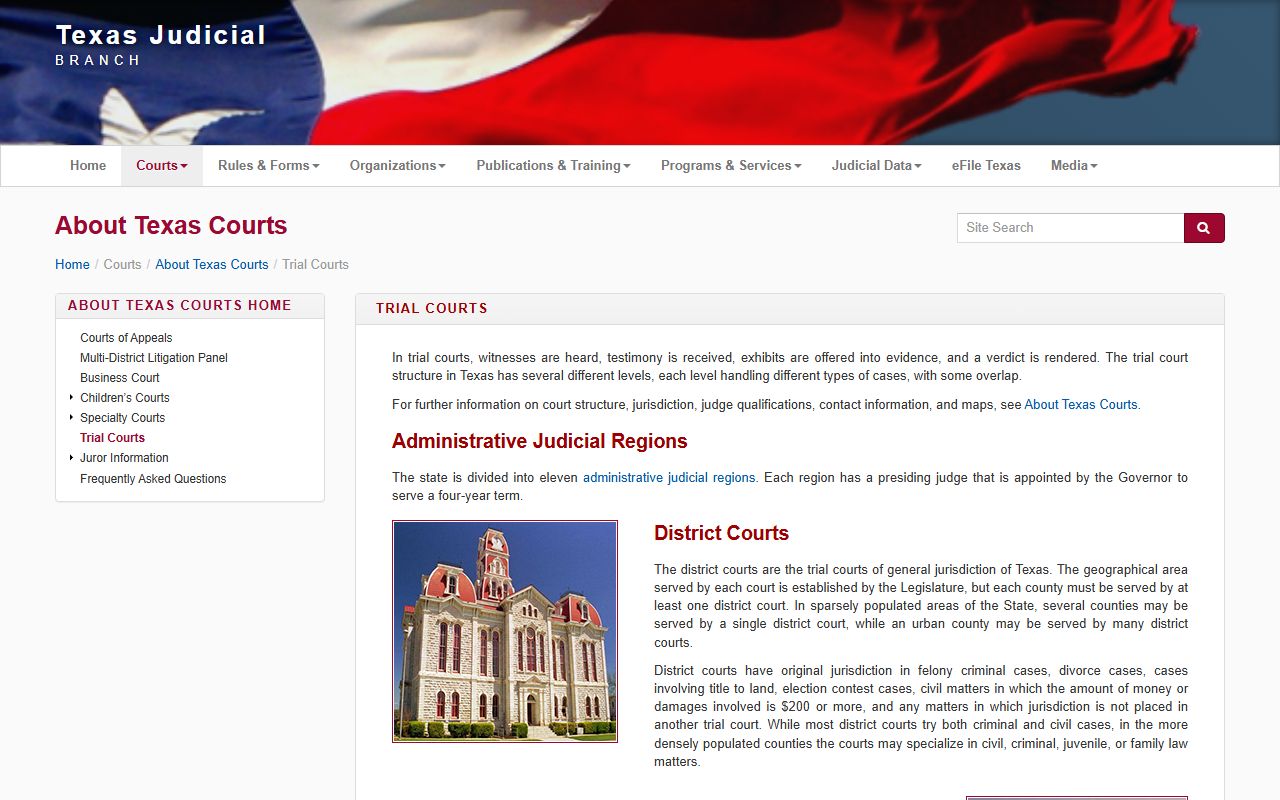Follow the About Texas Courts link in paragraph
This screenshot has width=1280, height=800.
point(1081,405)
